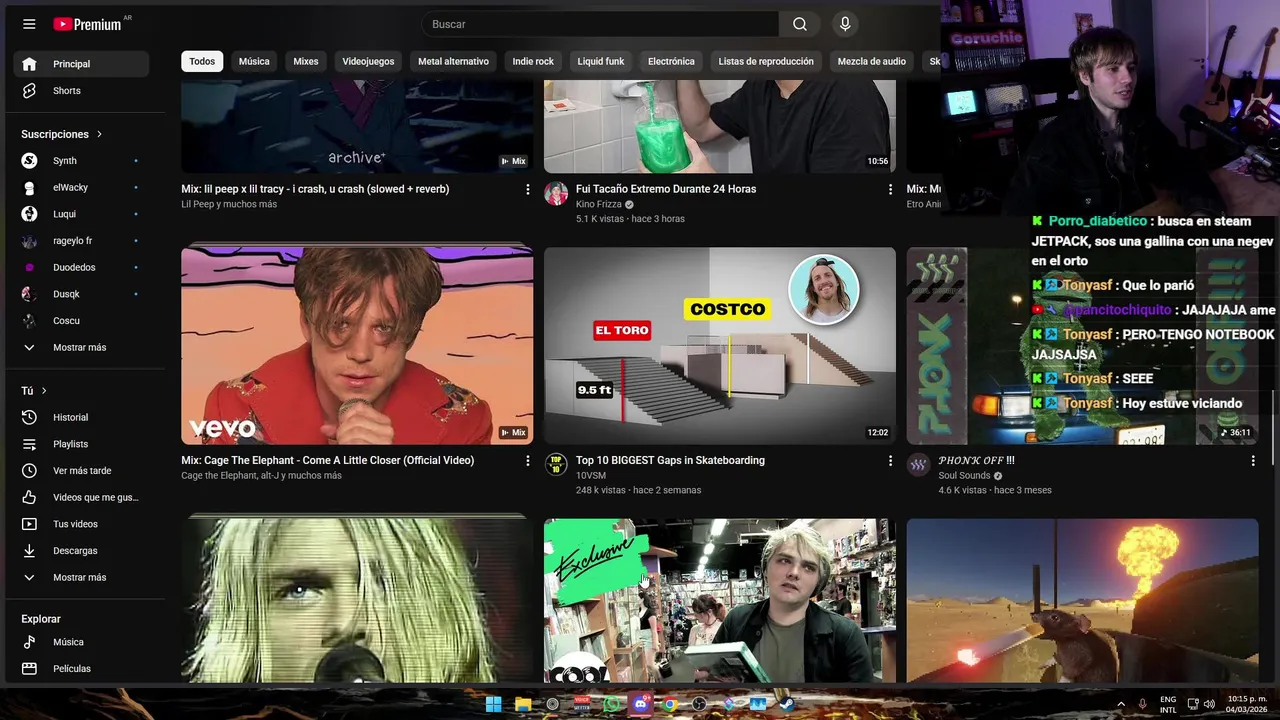Open Luqui channel subscription
Screen dimensions: 1280x720
[81, 214]
